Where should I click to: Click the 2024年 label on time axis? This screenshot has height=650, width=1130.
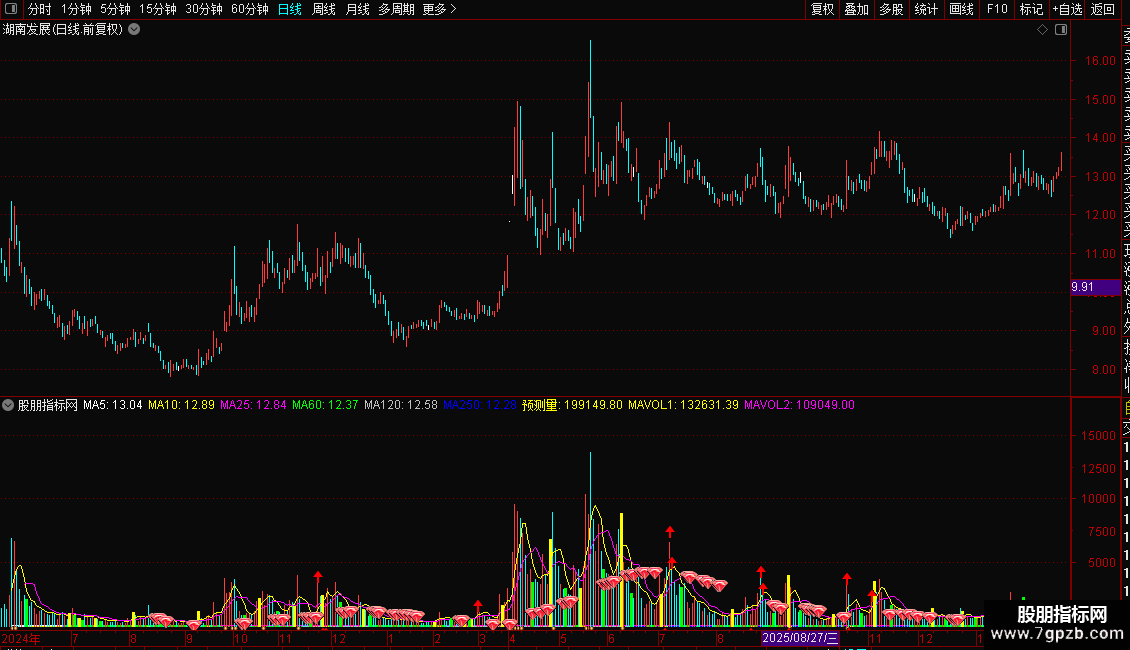coord(21,638)
